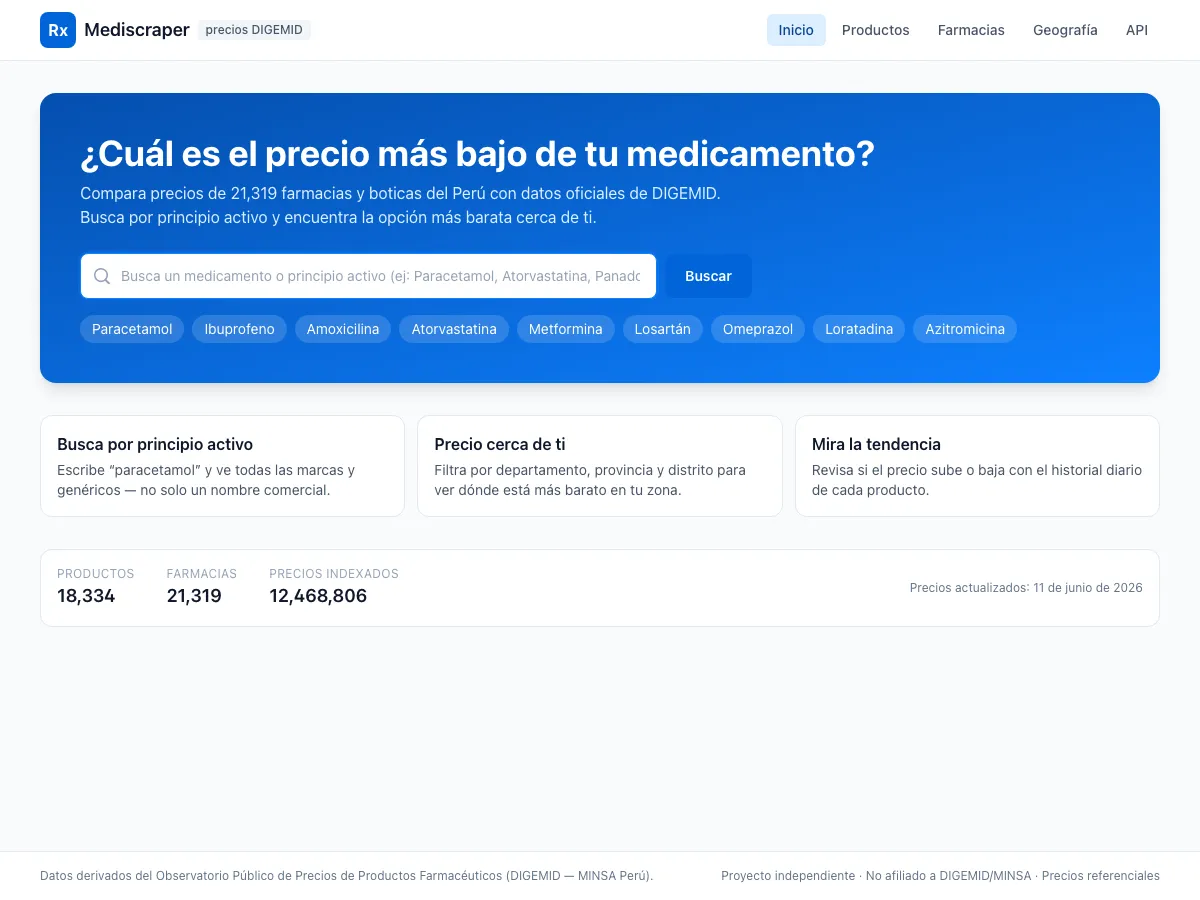
Task: Choose the Losartán chip
Action: pyautogui.click(x=663, y=329)
